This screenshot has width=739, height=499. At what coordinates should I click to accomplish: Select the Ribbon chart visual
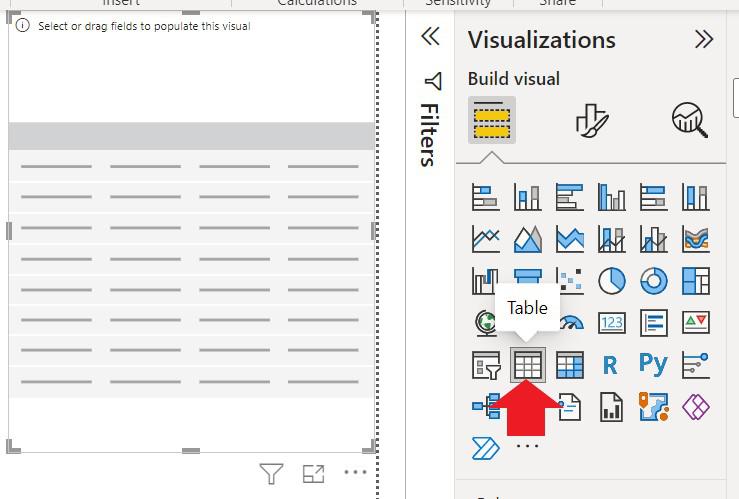tap(696, 238)
